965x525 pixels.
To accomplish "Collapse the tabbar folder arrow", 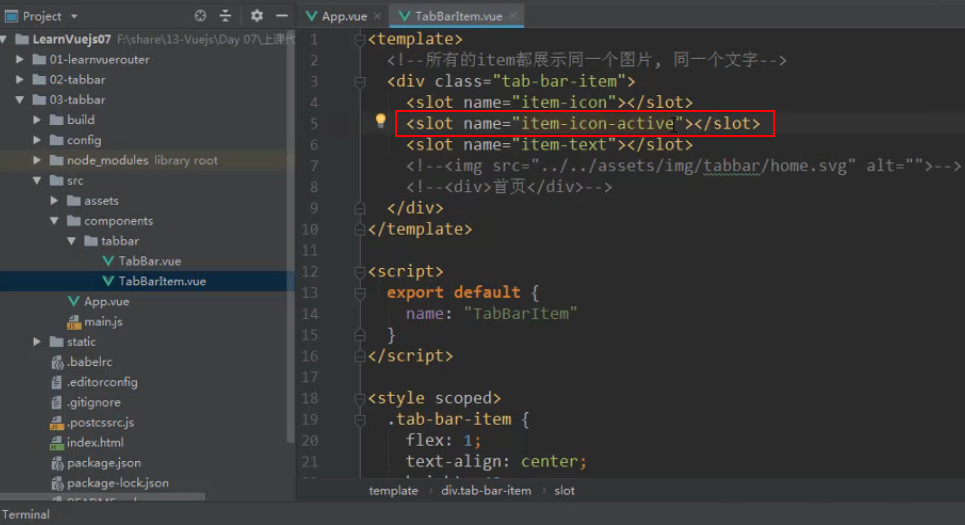I will click(x=71, y=241).
